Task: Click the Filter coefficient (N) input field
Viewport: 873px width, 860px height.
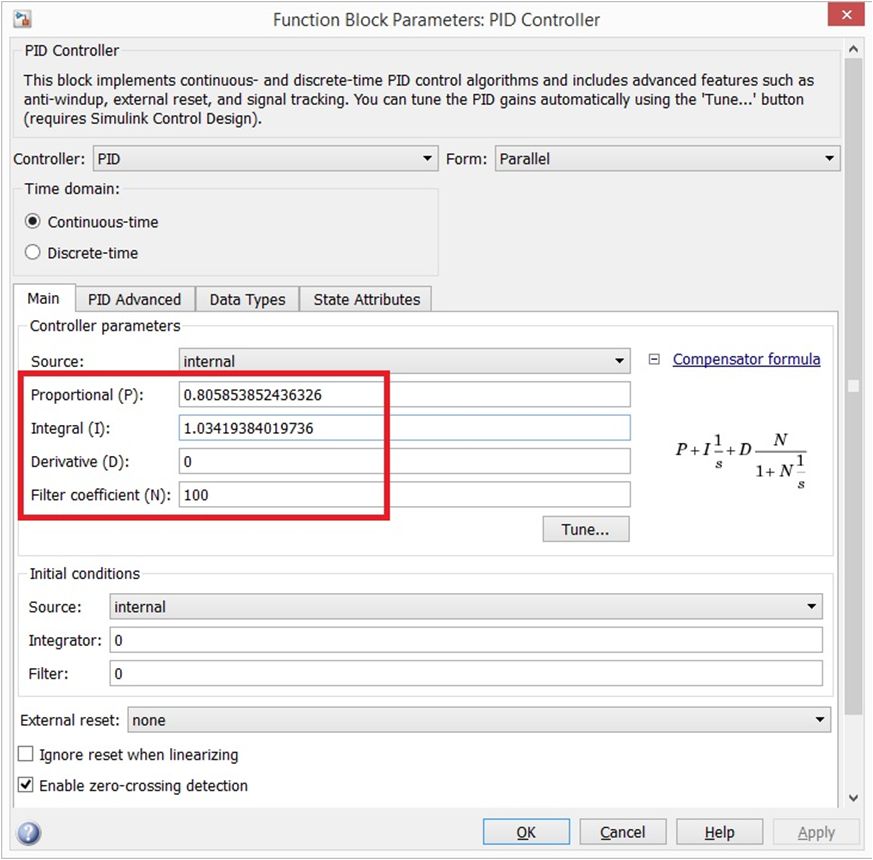Action: [405, 495]
